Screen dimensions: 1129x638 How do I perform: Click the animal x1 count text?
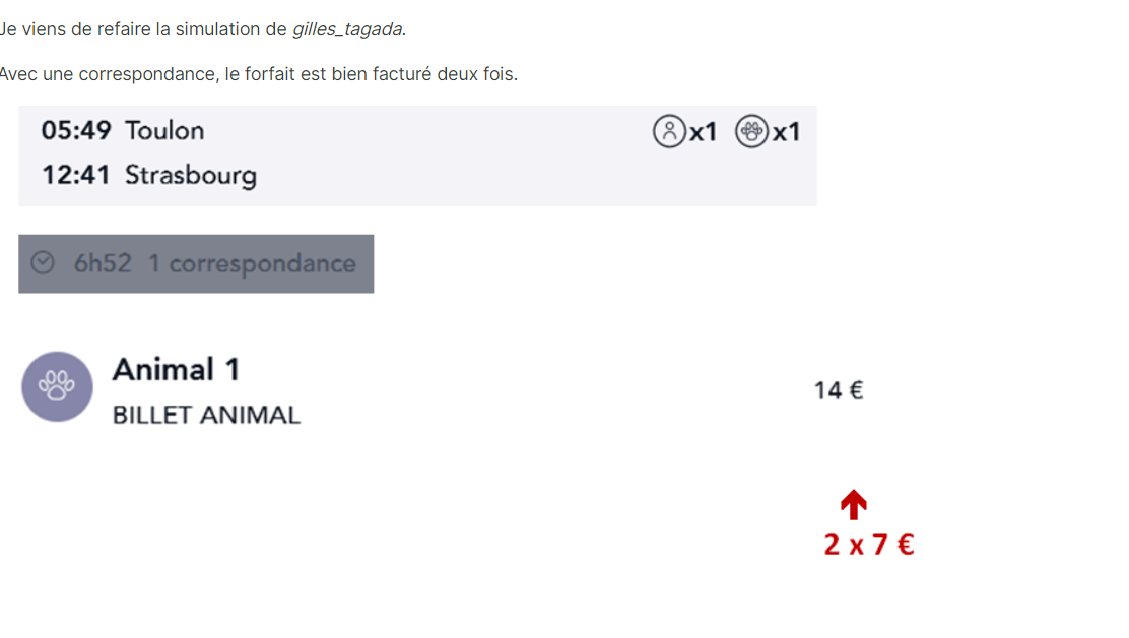coord(786,132)
